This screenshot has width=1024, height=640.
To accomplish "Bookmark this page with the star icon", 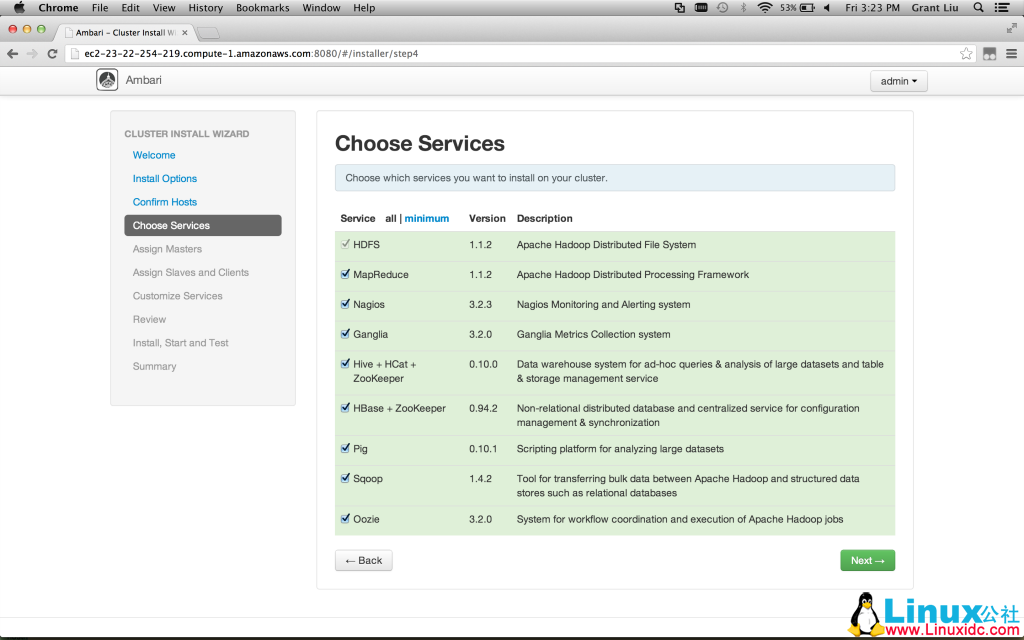I will click(966, 53).
